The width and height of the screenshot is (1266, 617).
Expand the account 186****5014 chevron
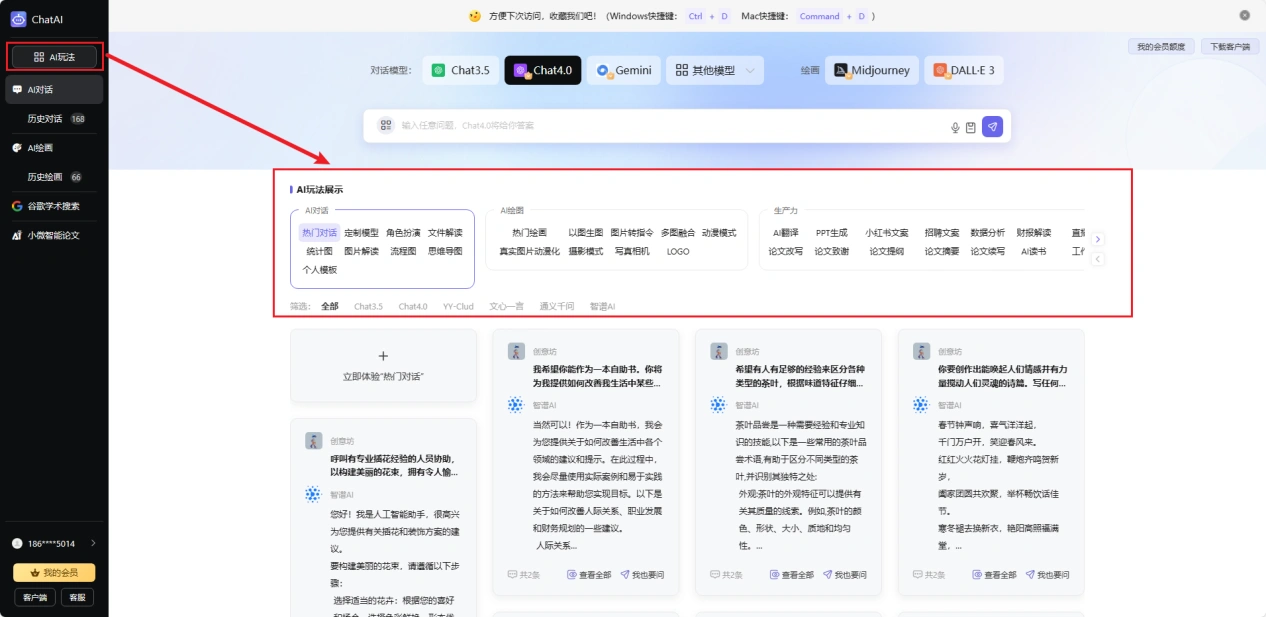click(x=93, y=543)
